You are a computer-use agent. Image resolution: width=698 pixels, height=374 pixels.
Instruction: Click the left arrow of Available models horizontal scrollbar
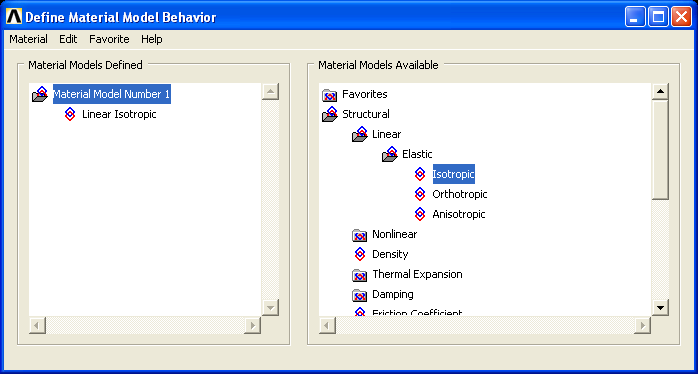pyautogui.click(x=328, y=325)
